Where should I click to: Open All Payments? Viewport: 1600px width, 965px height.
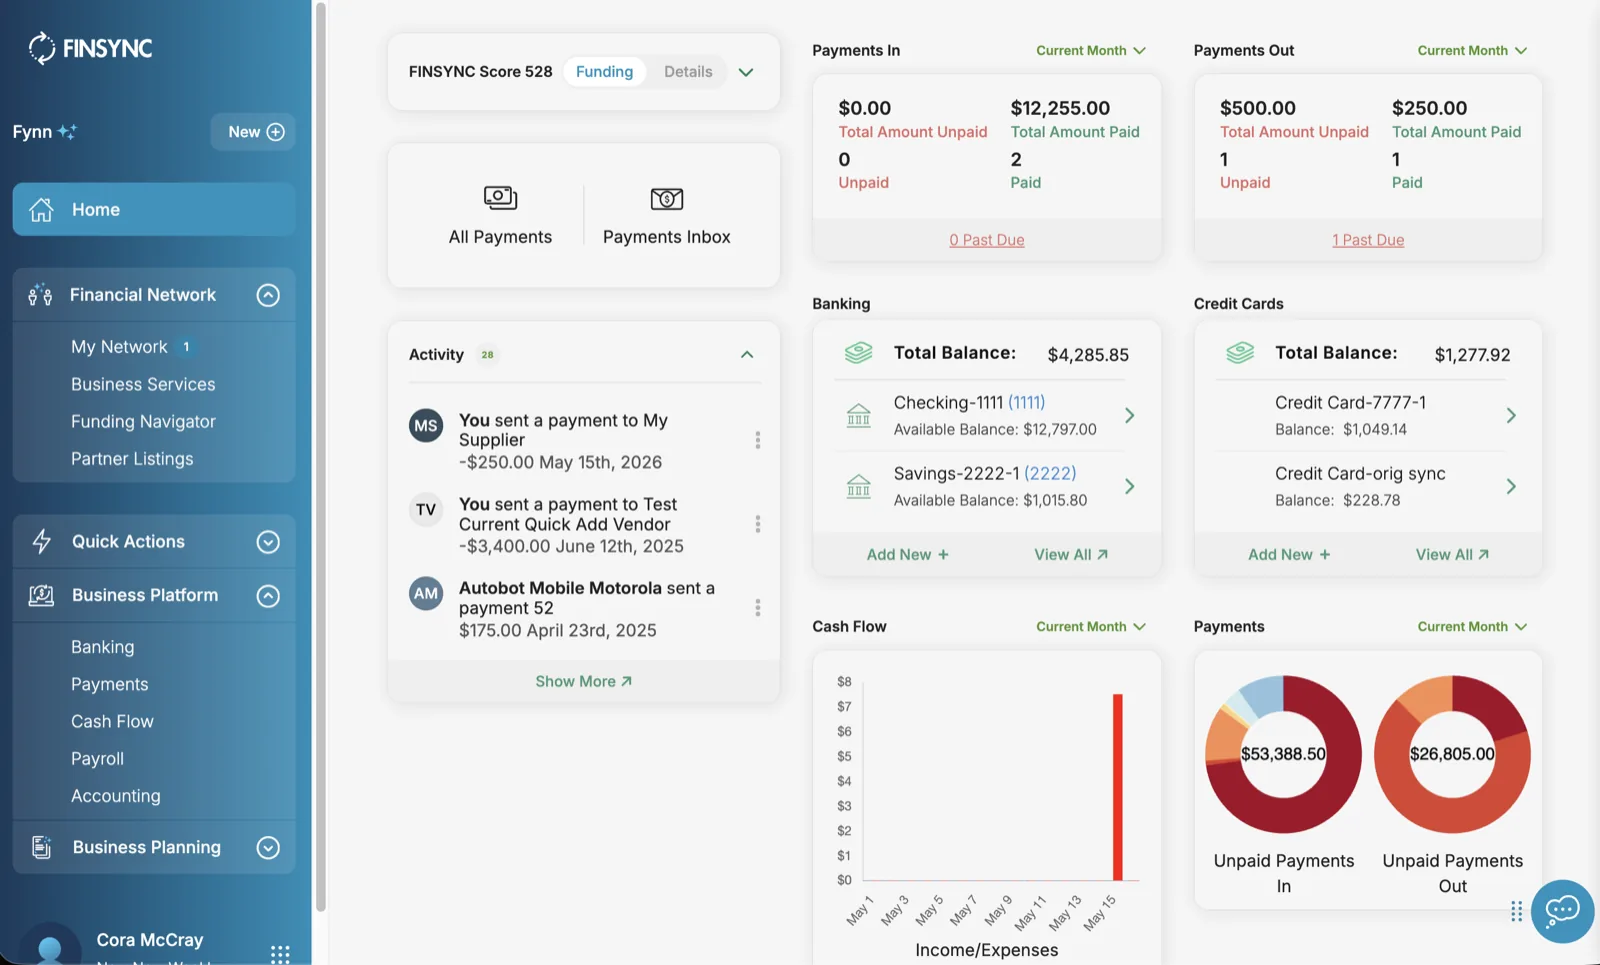[500, 215]
